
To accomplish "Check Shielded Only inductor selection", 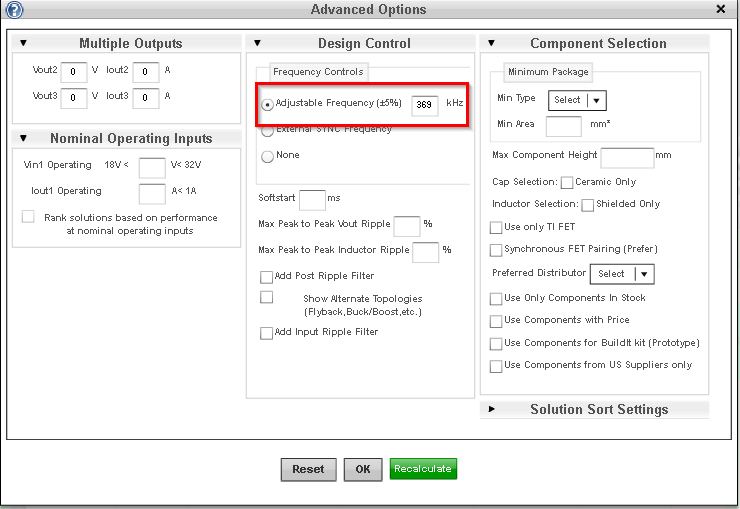I will coord(588,205).
